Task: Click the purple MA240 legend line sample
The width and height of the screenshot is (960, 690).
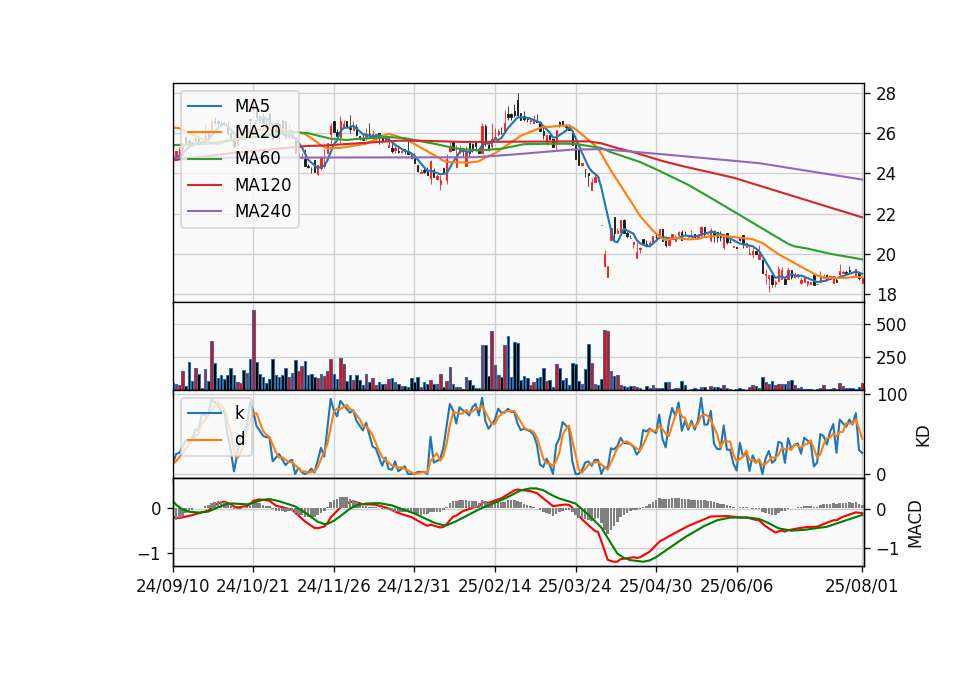Action: [x=204, y=211]
